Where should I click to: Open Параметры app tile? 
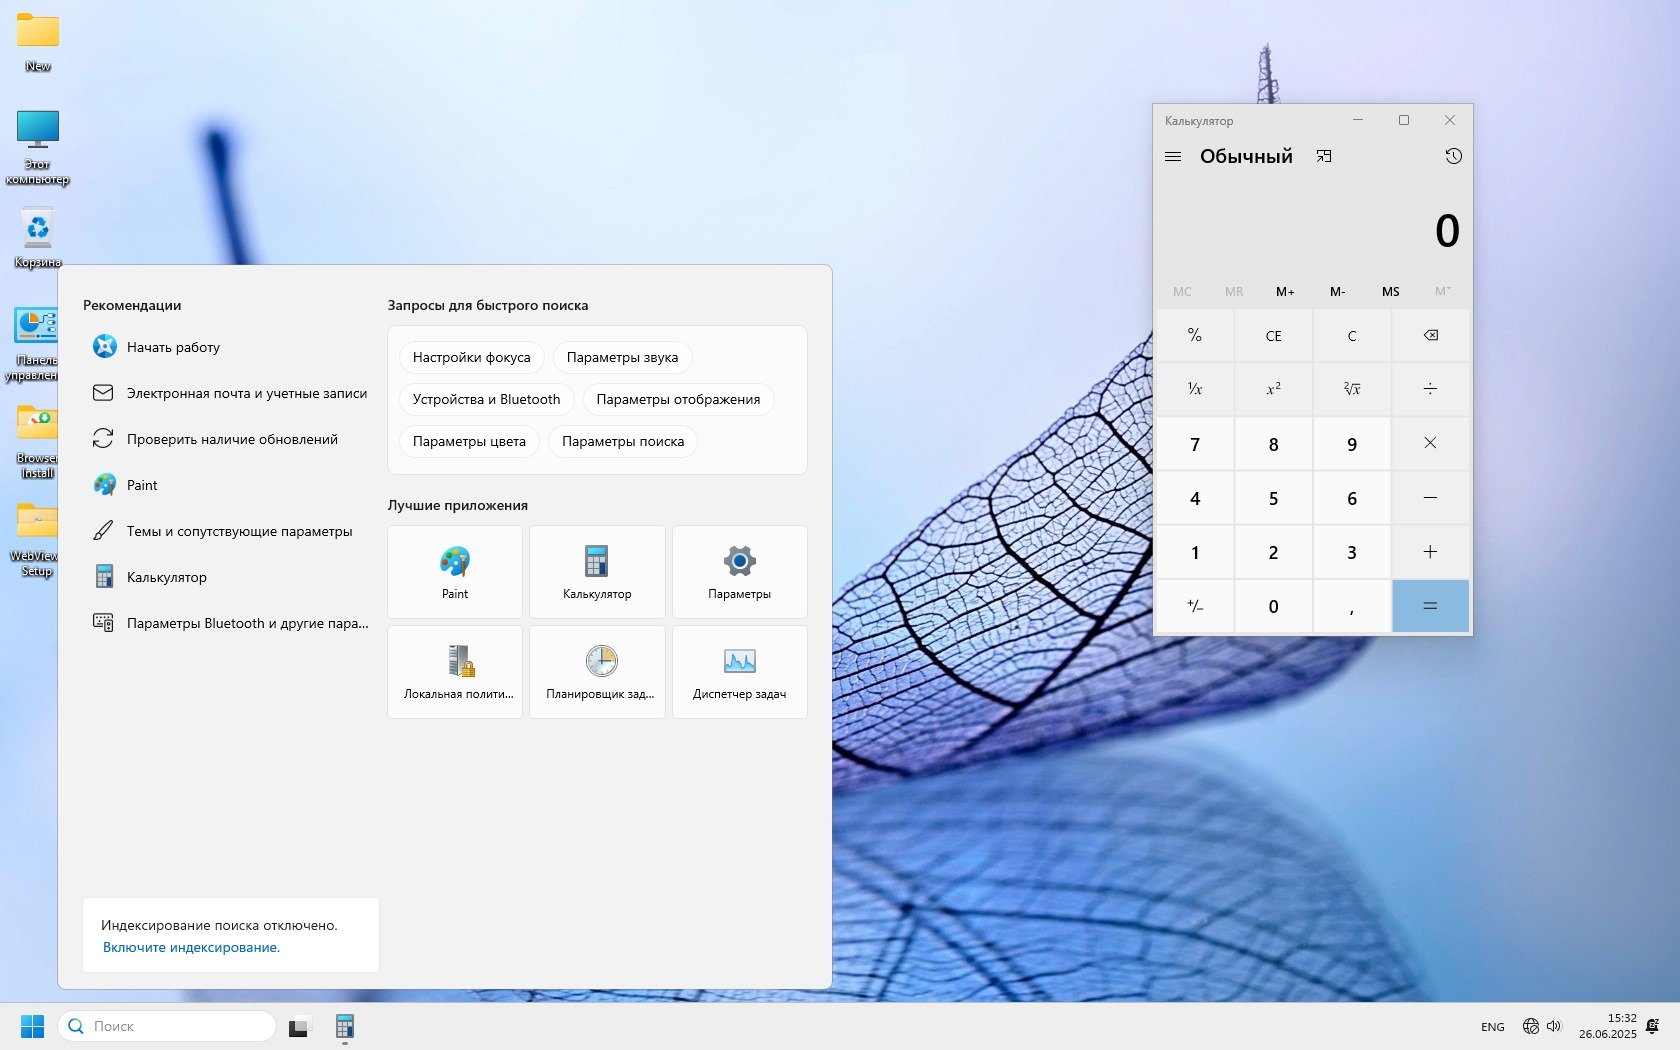point(739,572)
